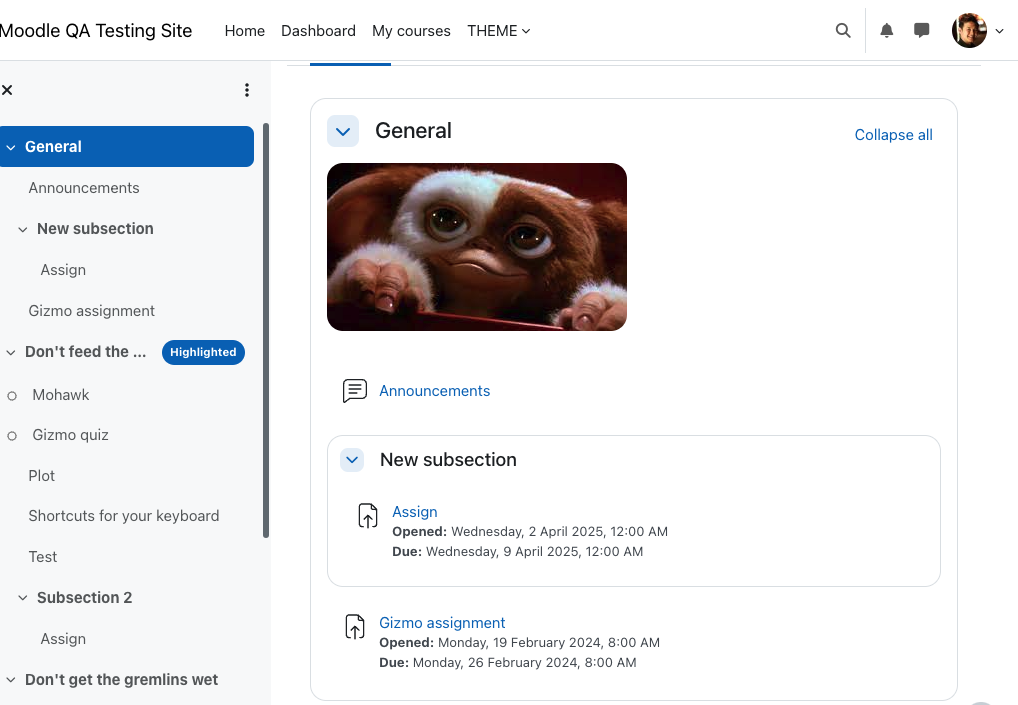Click the Due Monday, 26 February 2024 text
The height and width of the screenshot is (705, 1018).
(x=508, y=663)
